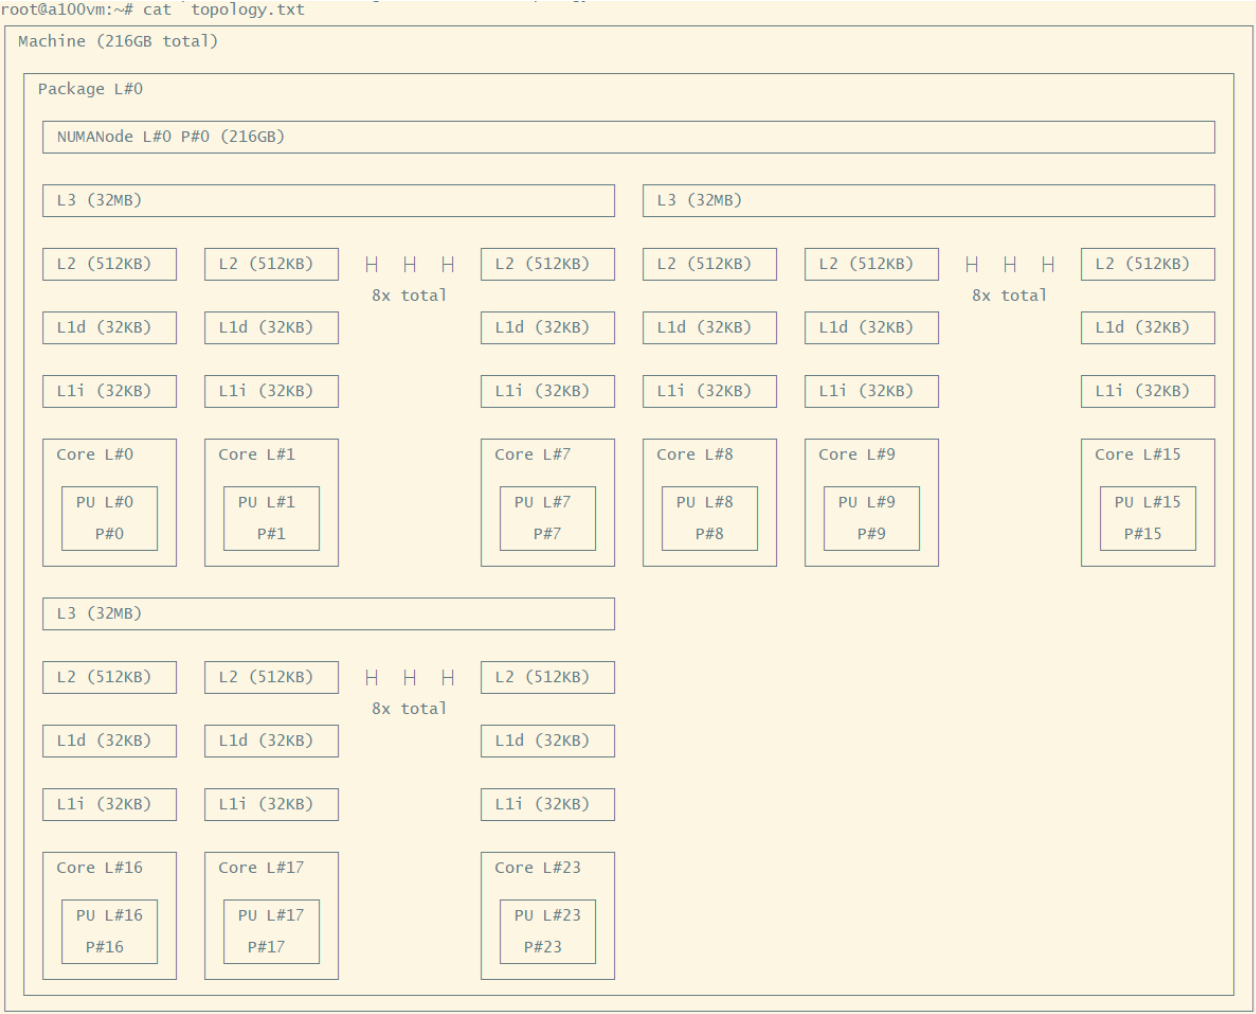The image size is (1256, 1014).
Task: Click the L2 (512KB) box belonging to Core L#0
Action: tap(109, 264)
